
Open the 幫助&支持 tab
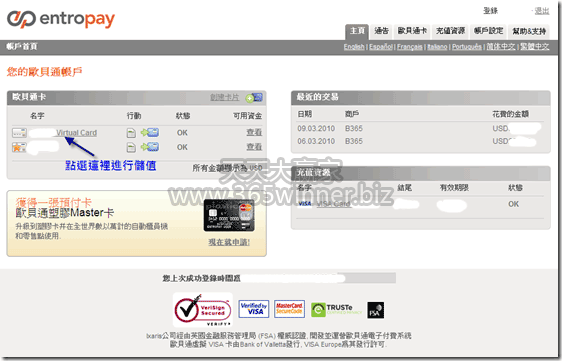point(529,31)
